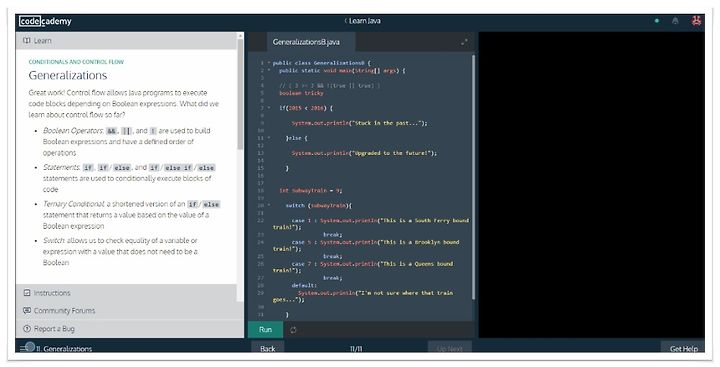Click the Learn panel vertical scrollbar
This screenshot has height=367, width=720.
coord(240,94)
